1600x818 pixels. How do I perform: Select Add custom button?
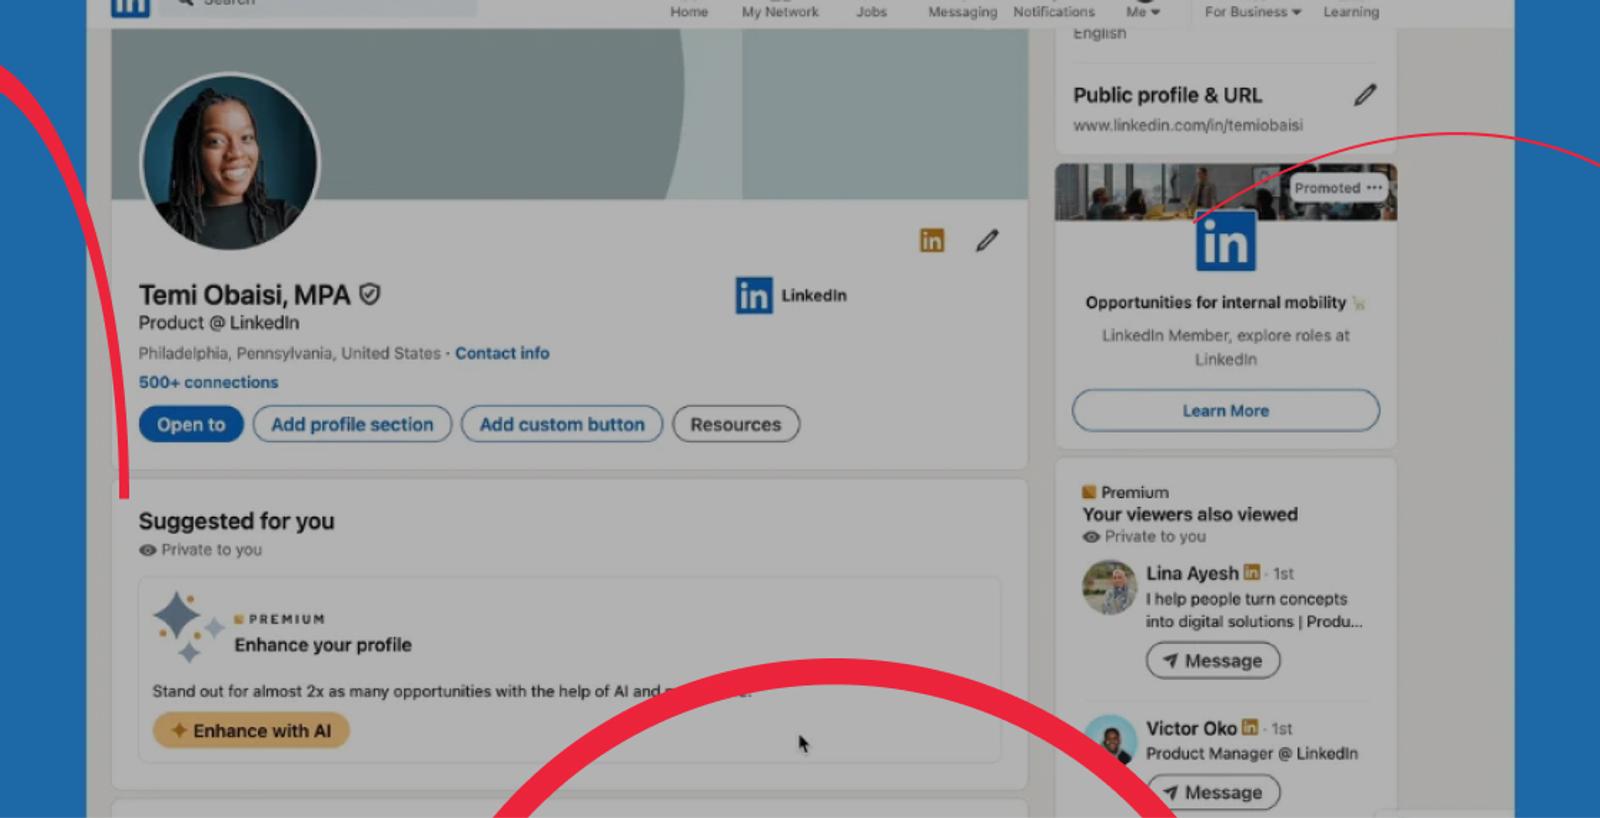point(562,424)
